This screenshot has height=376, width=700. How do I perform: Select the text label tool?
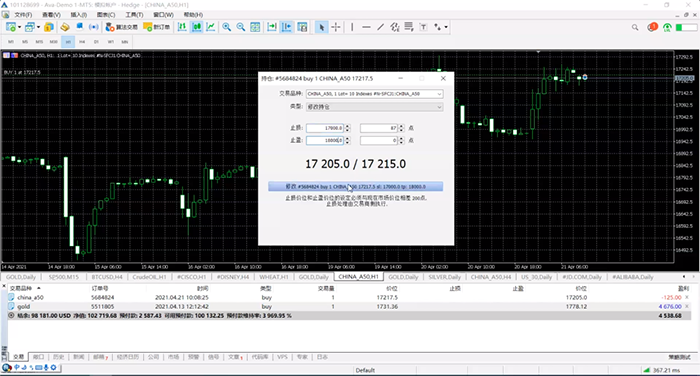(x=423, y=27)
